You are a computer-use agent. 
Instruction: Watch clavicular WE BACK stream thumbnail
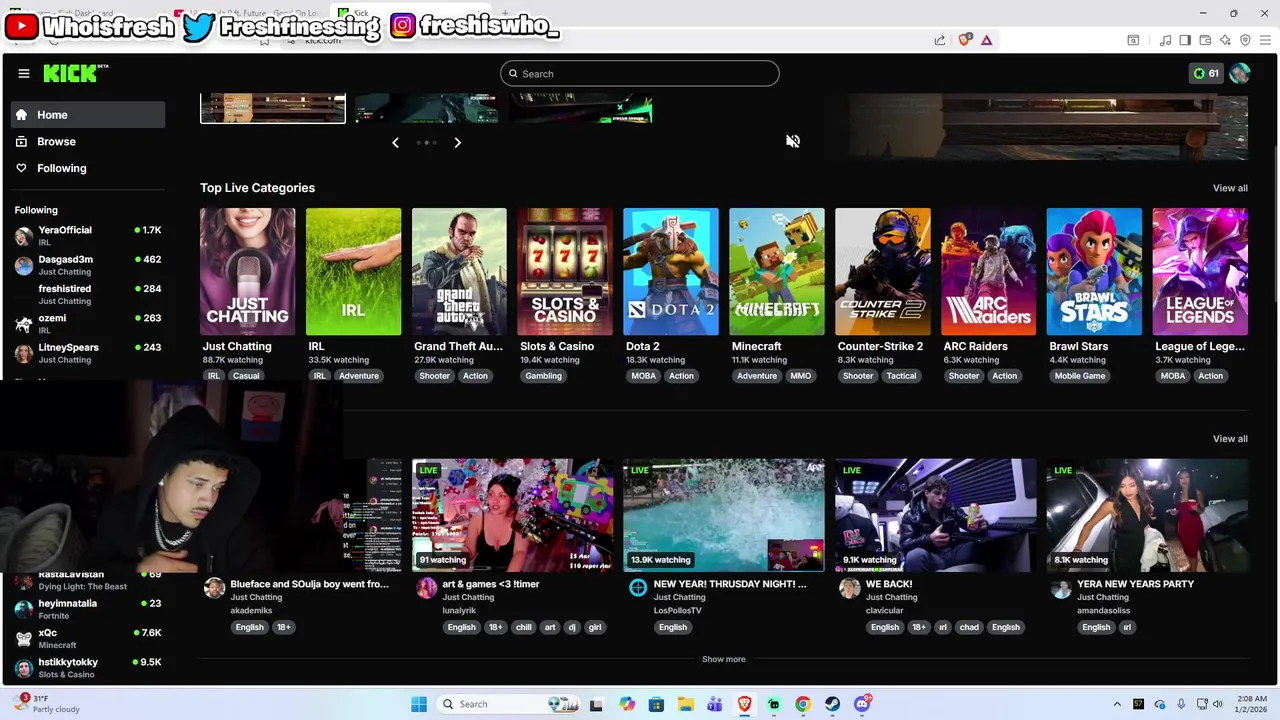point(935,515)
